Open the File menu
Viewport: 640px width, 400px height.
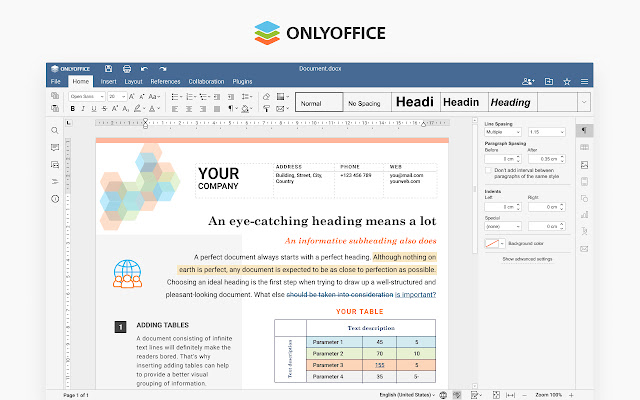(56, 81)
